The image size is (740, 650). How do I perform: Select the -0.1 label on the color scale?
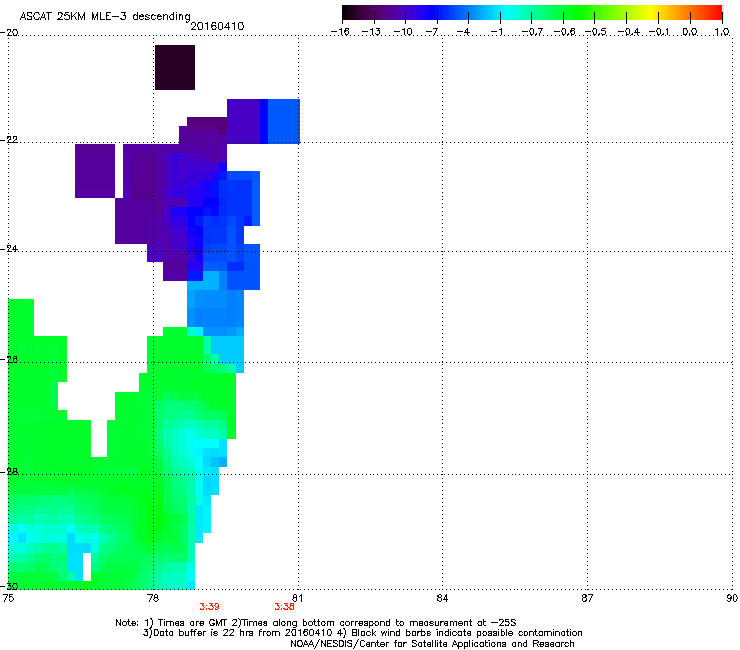(x=659, y=32)
